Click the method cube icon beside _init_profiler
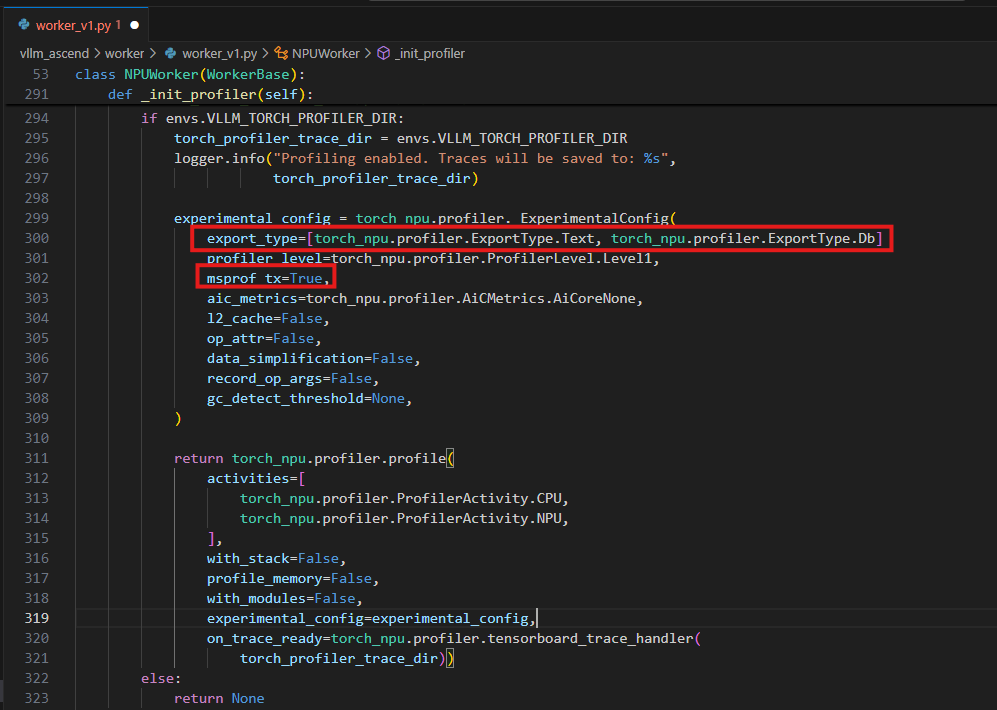Viewport: 997px width, 710px height. pos(383,54)
